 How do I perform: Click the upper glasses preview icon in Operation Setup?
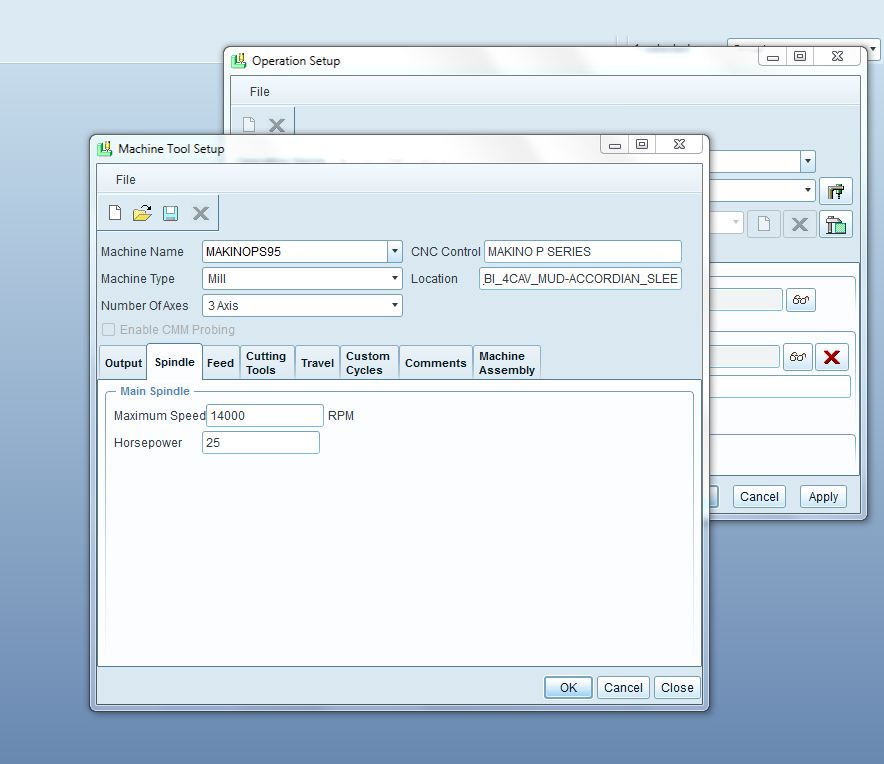801,299
